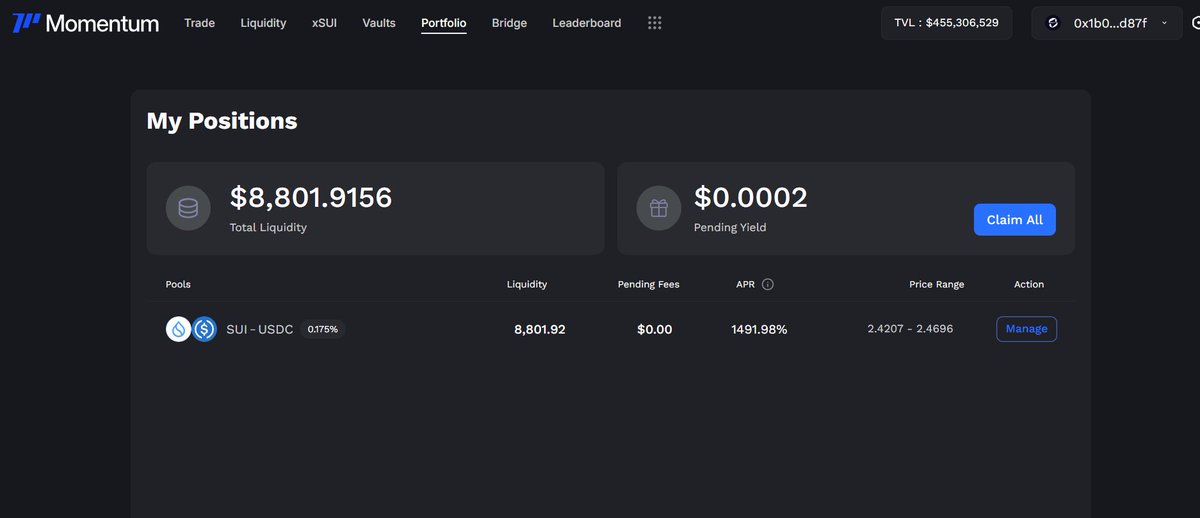This screenshot has width=1200, height=518.
Task: Click the Price Range column header
Action: coord(936,284)
